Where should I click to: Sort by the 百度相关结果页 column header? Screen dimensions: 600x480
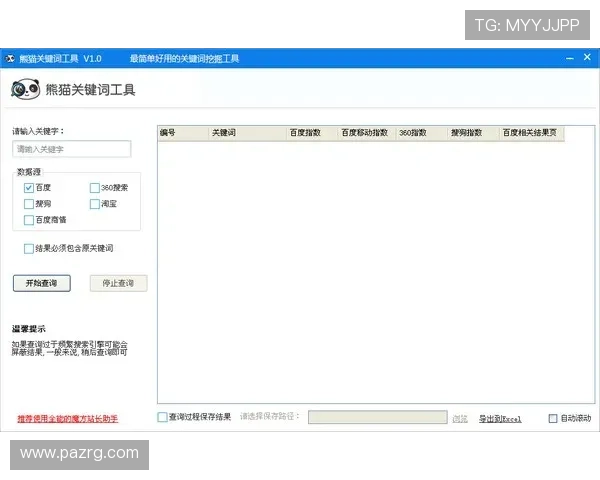[532, 133]
